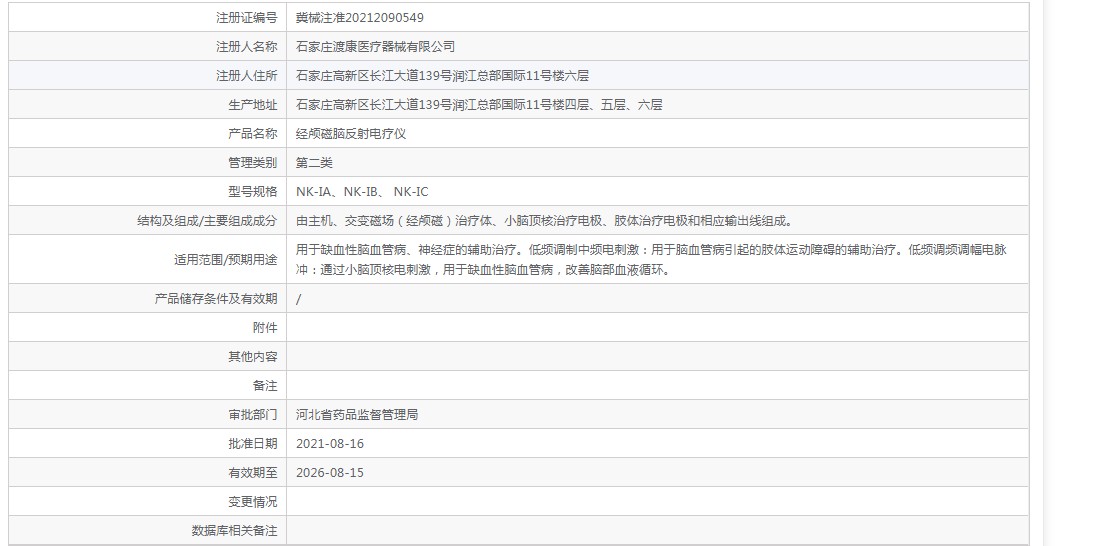Select registration number 冀械注准20212090549
The image size is (1104, 546).
(x=360, y=18)
